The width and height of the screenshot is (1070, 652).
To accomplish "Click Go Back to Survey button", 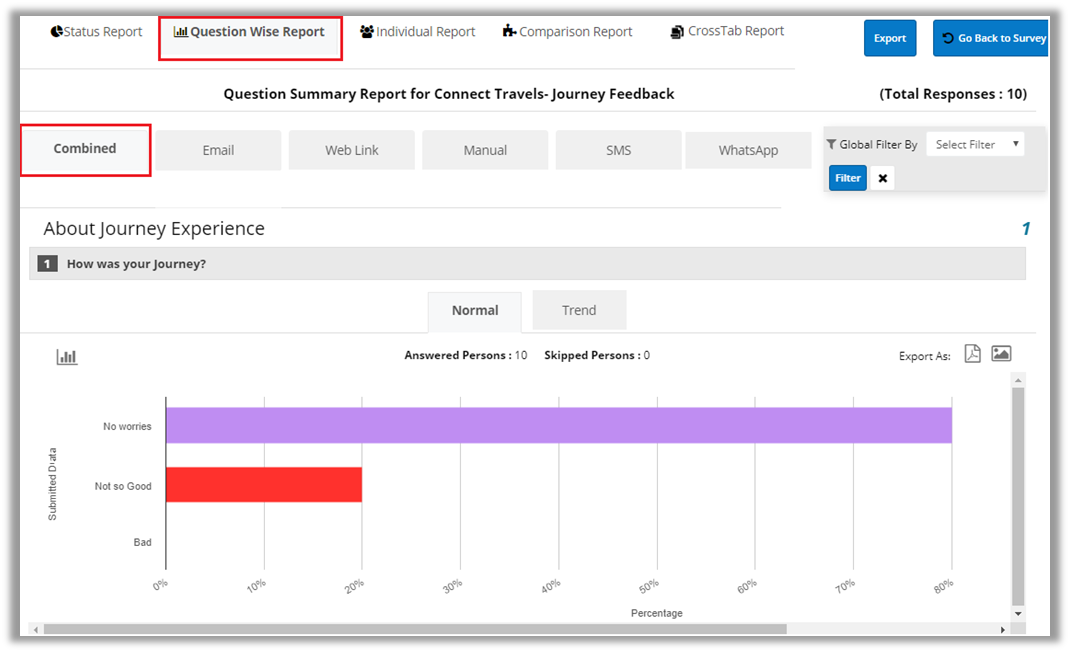I will (991, 38).
